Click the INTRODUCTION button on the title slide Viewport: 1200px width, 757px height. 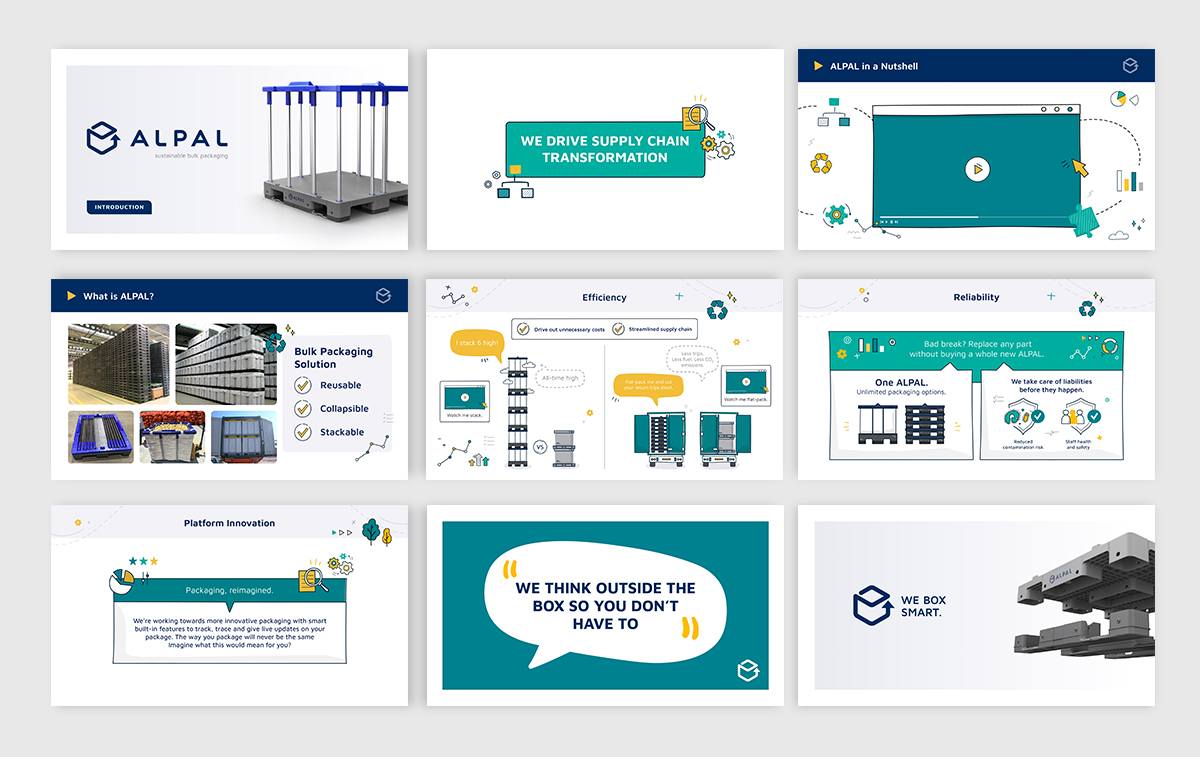coord(119,207)
